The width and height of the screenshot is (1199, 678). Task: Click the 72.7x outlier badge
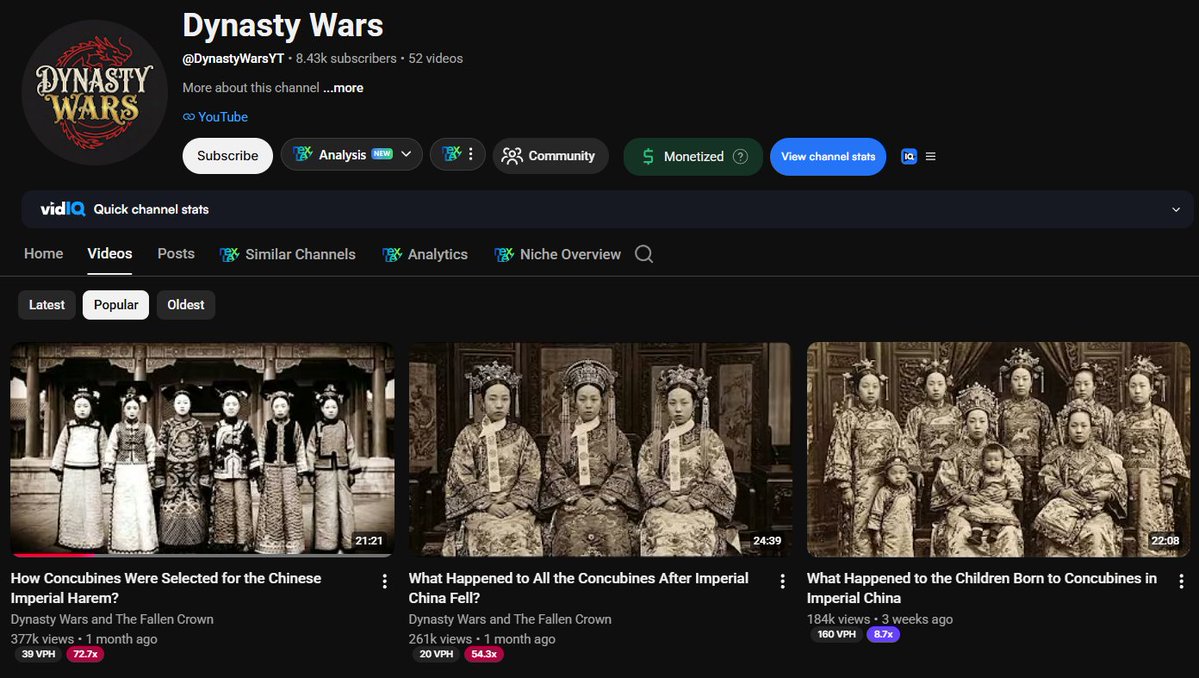tap(85, 654)
